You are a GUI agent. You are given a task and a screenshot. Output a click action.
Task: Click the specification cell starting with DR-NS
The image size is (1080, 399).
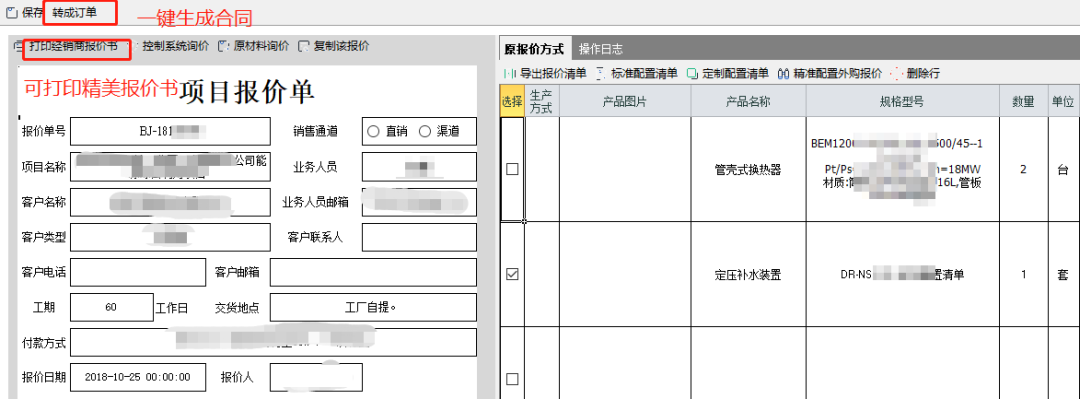[903, 274]
